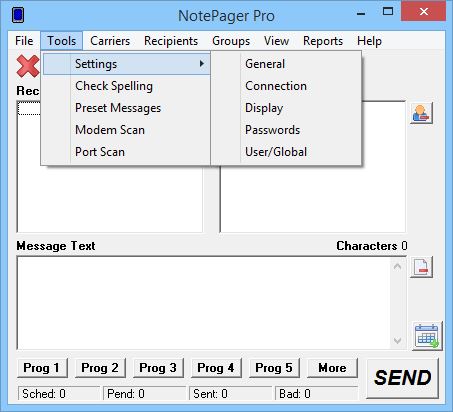Open the View menu
The image size is (453, 412).
276,41
